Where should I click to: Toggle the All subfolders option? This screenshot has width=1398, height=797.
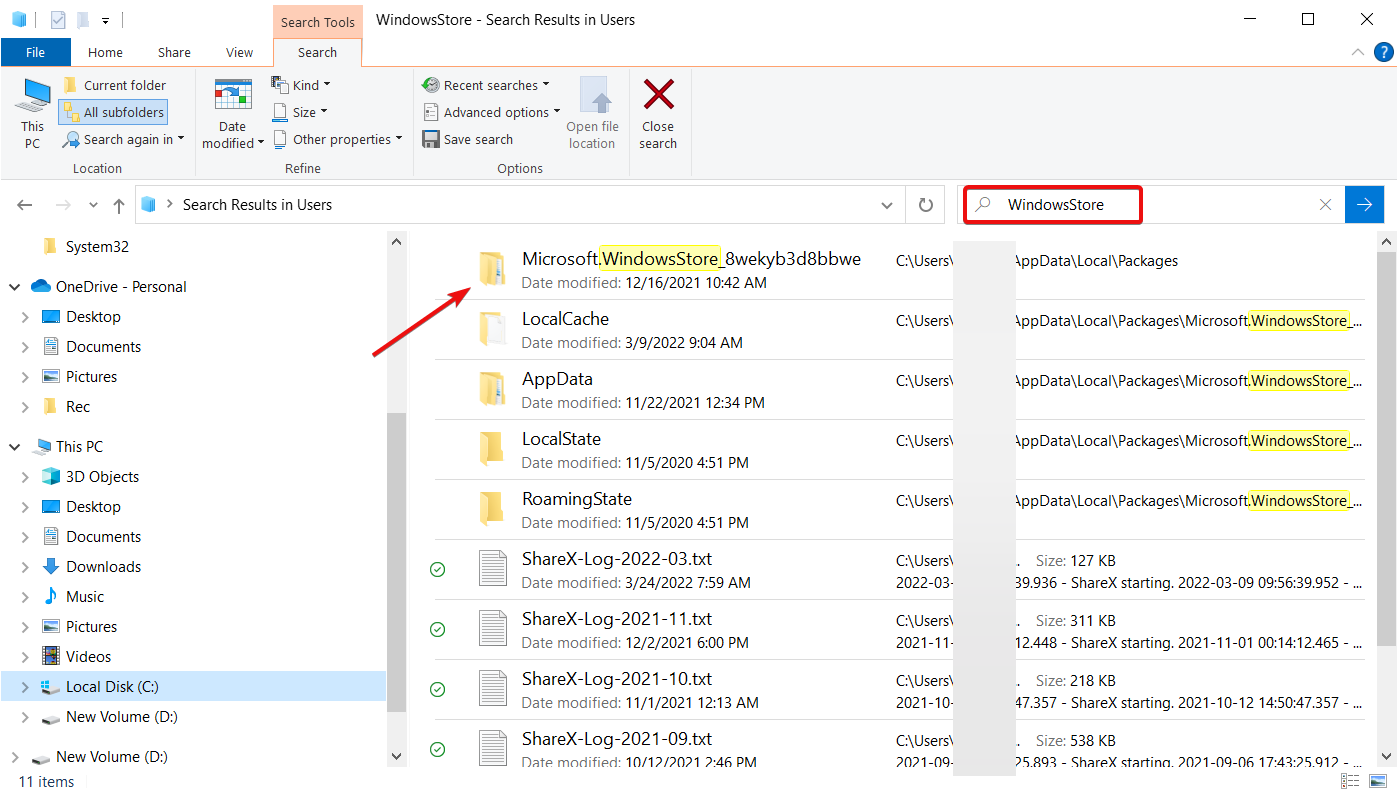(112, 112)
